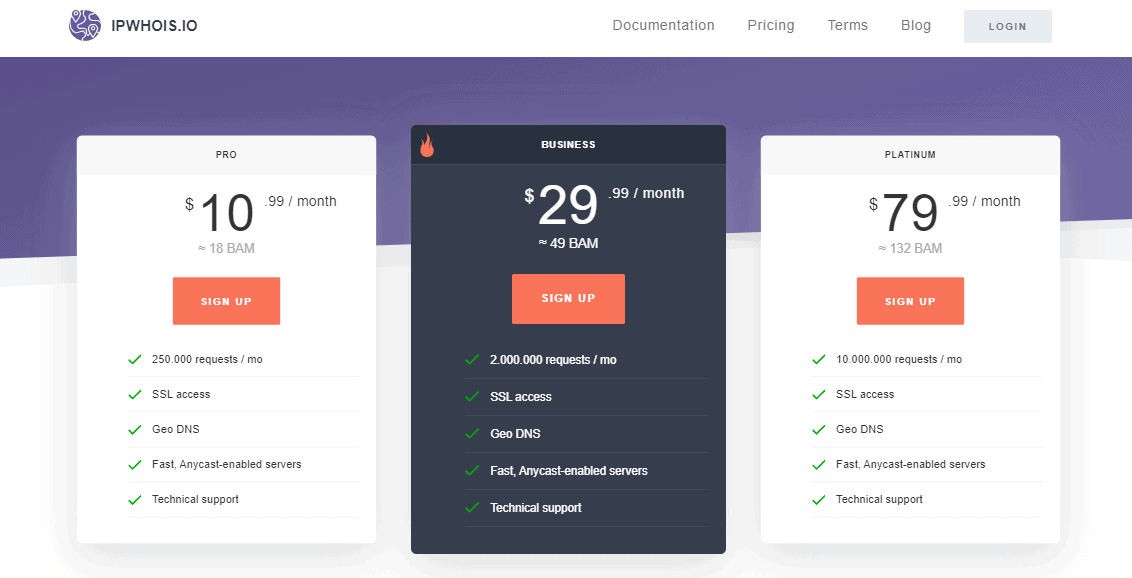Click Geo DNS text in Platinum plan
1132x578 pixels.
point(860,429)
